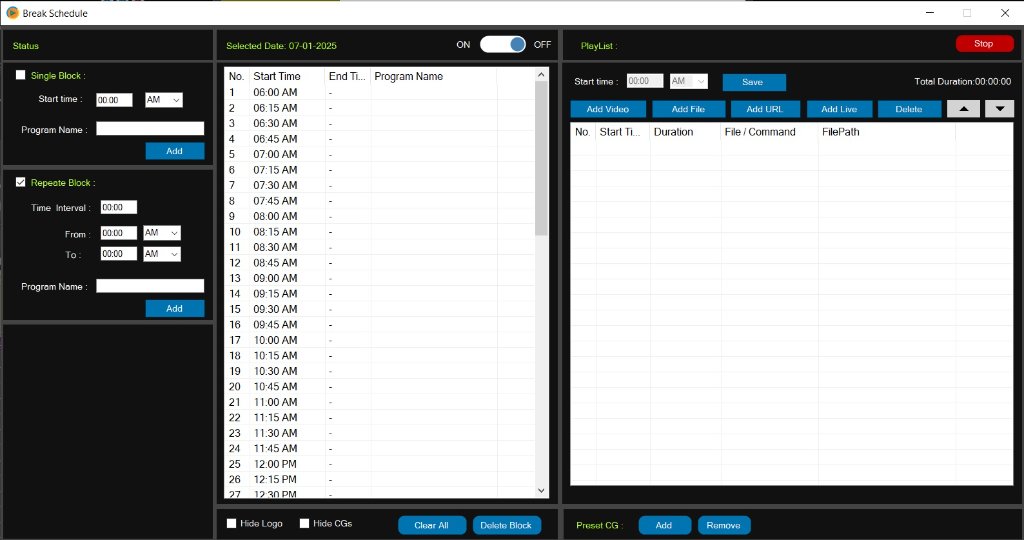Select the 11:30 AM schedule row
The image size is (1024, 540).
(x=379, y=433)
